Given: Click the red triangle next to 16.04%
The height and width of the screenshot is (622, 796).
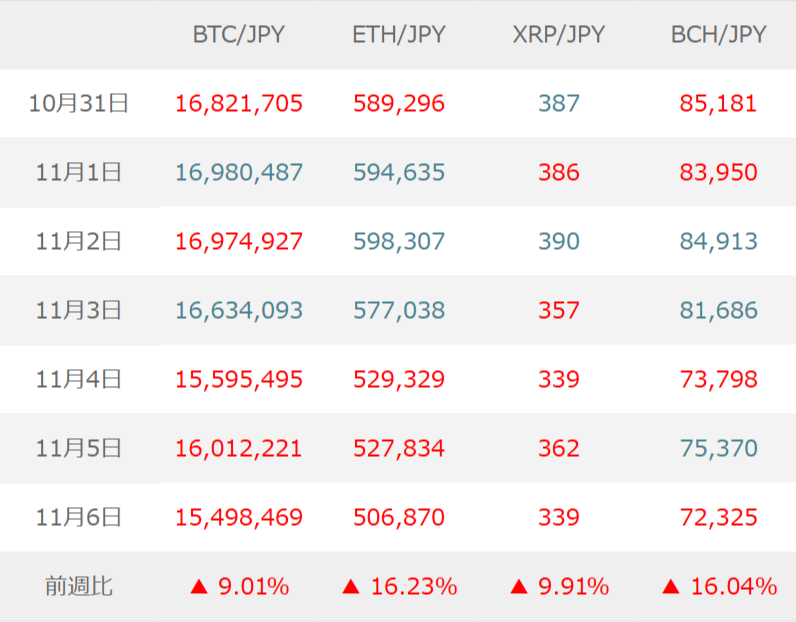Looking at the screenshot, I should click(670, 587).
